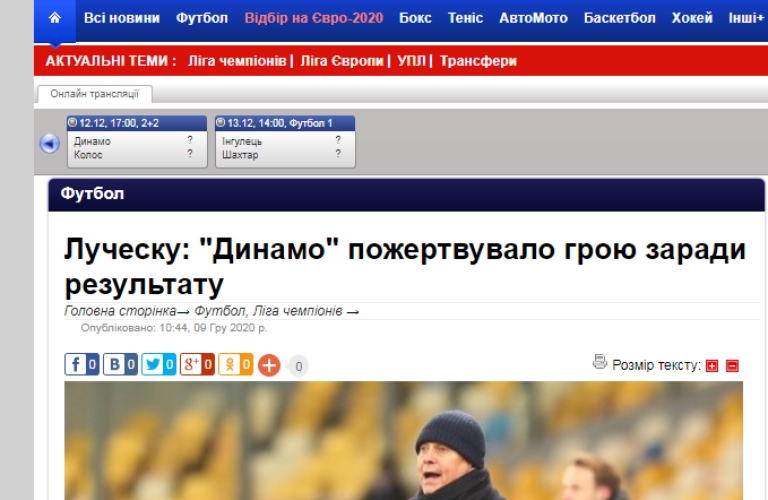768x500 pixels.
Task: Tweet this article via Twitter icon
Action: point(158,364)
